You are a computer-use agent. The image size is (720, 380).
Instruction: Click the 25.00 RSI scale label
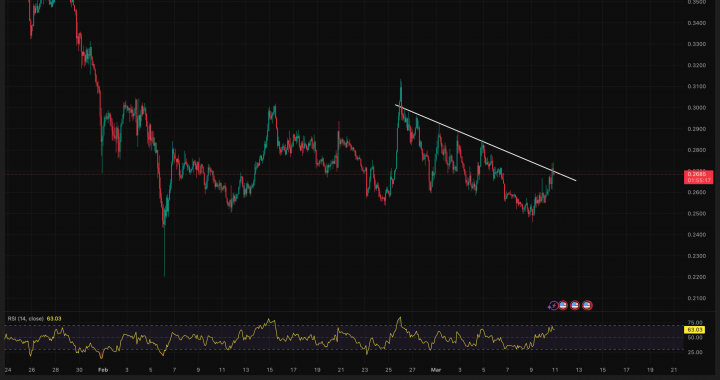click(x=696, y=352)
